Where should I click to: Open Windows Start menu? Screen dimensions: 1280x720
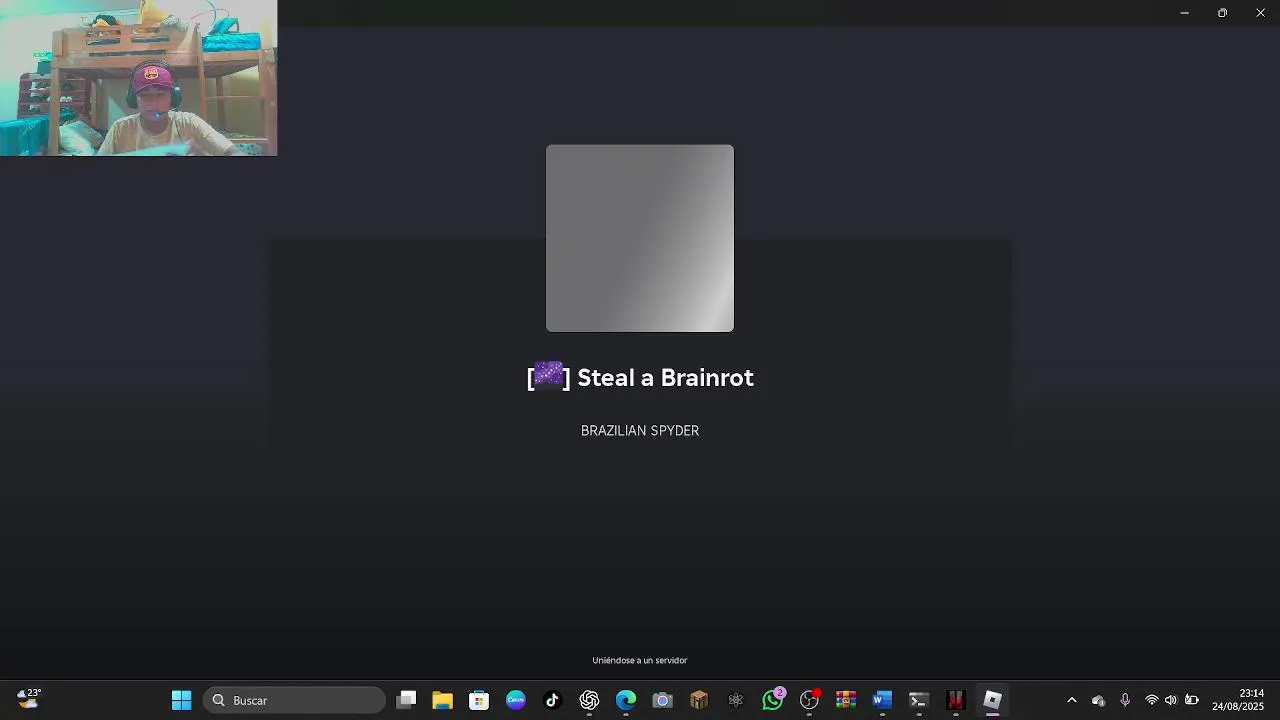pos(181,700)
